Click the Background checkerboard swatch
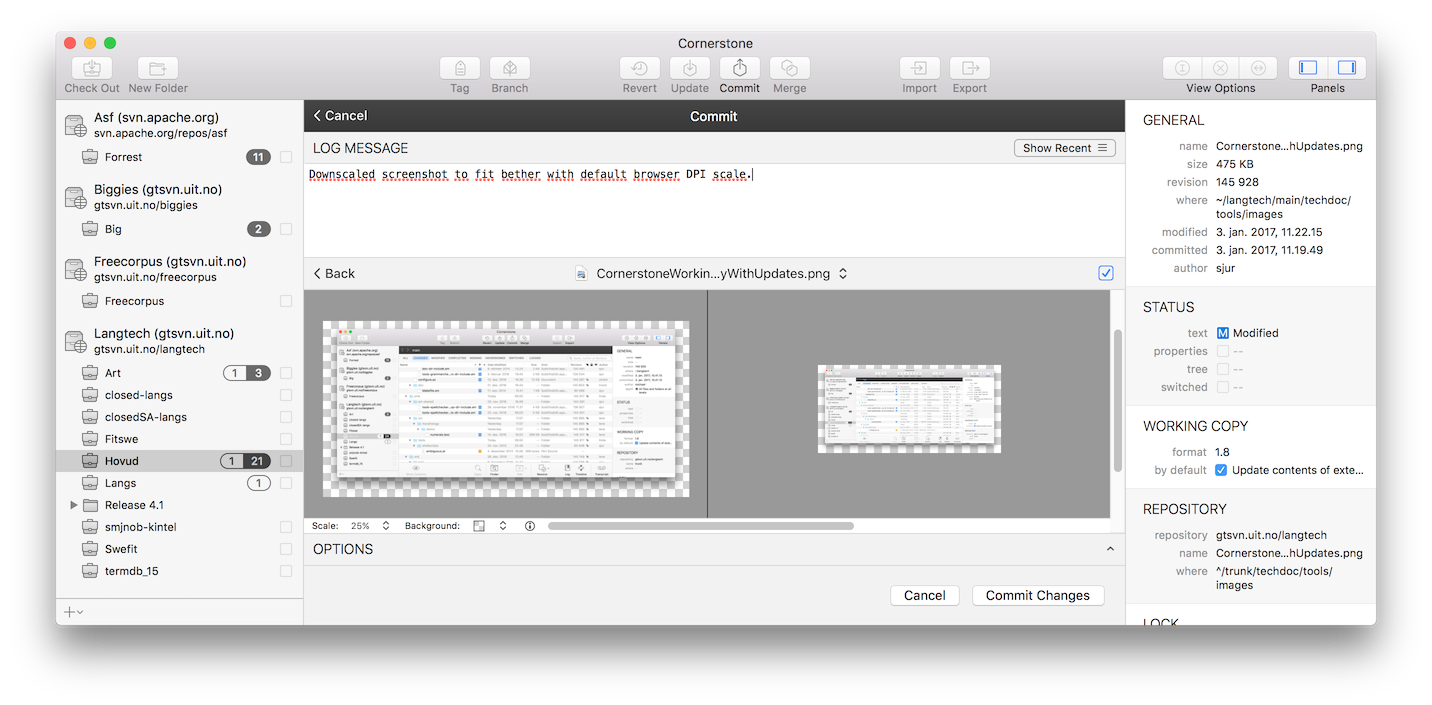Viewport: 1432px width, 705px height. pos(480,525)
